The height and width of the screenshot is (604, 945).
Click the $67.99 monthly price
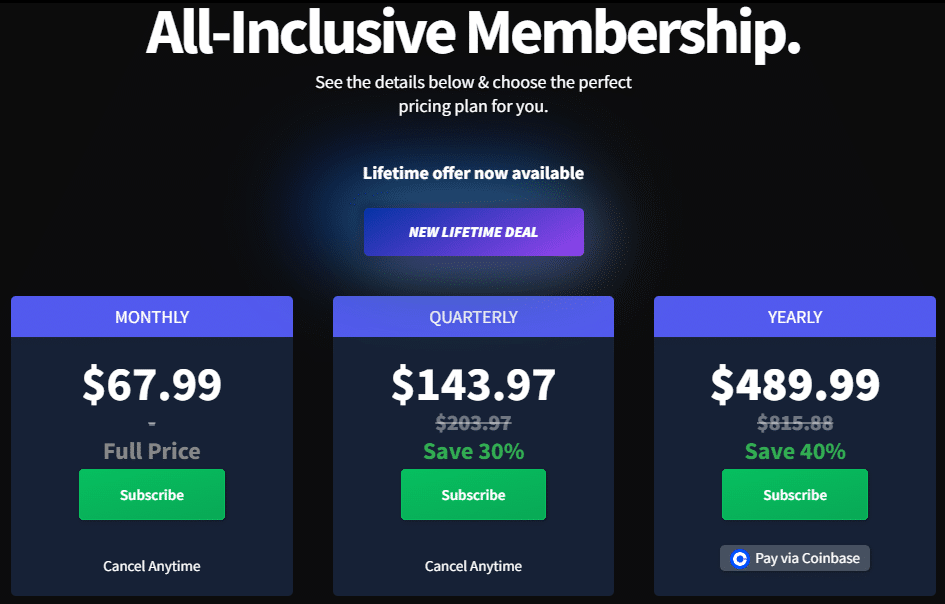(x=152, y=385)
